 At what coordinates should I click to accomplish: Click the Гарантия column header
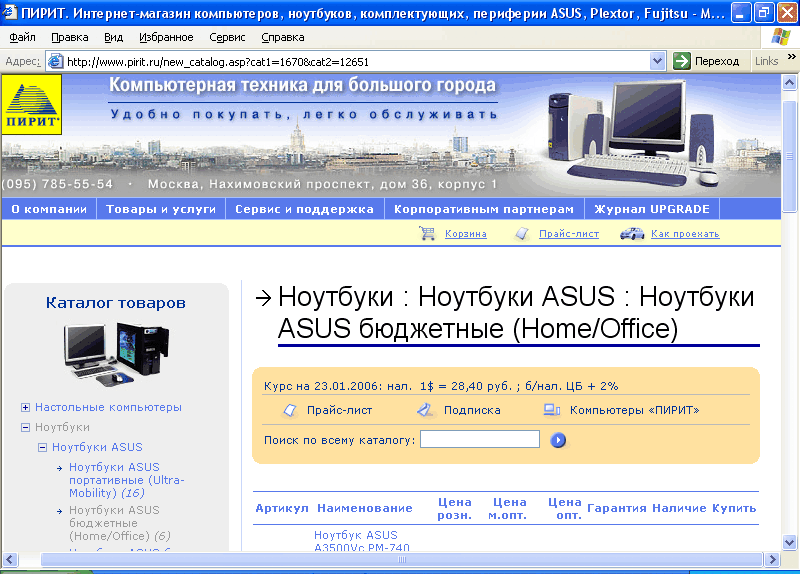(617, 508)
